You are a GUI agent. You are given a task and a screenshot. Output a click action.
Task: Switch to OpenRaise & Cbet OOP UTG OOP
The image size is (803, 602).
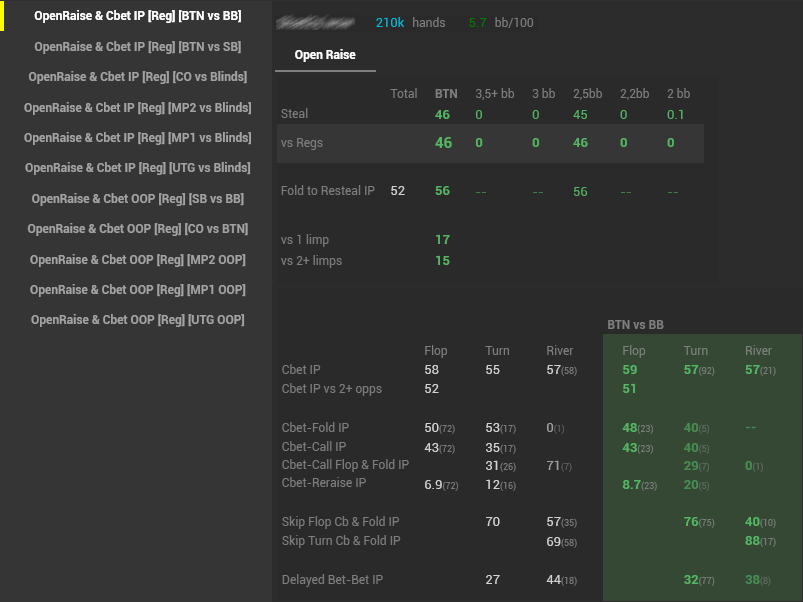pyautogui.click(x=137, y=320)
